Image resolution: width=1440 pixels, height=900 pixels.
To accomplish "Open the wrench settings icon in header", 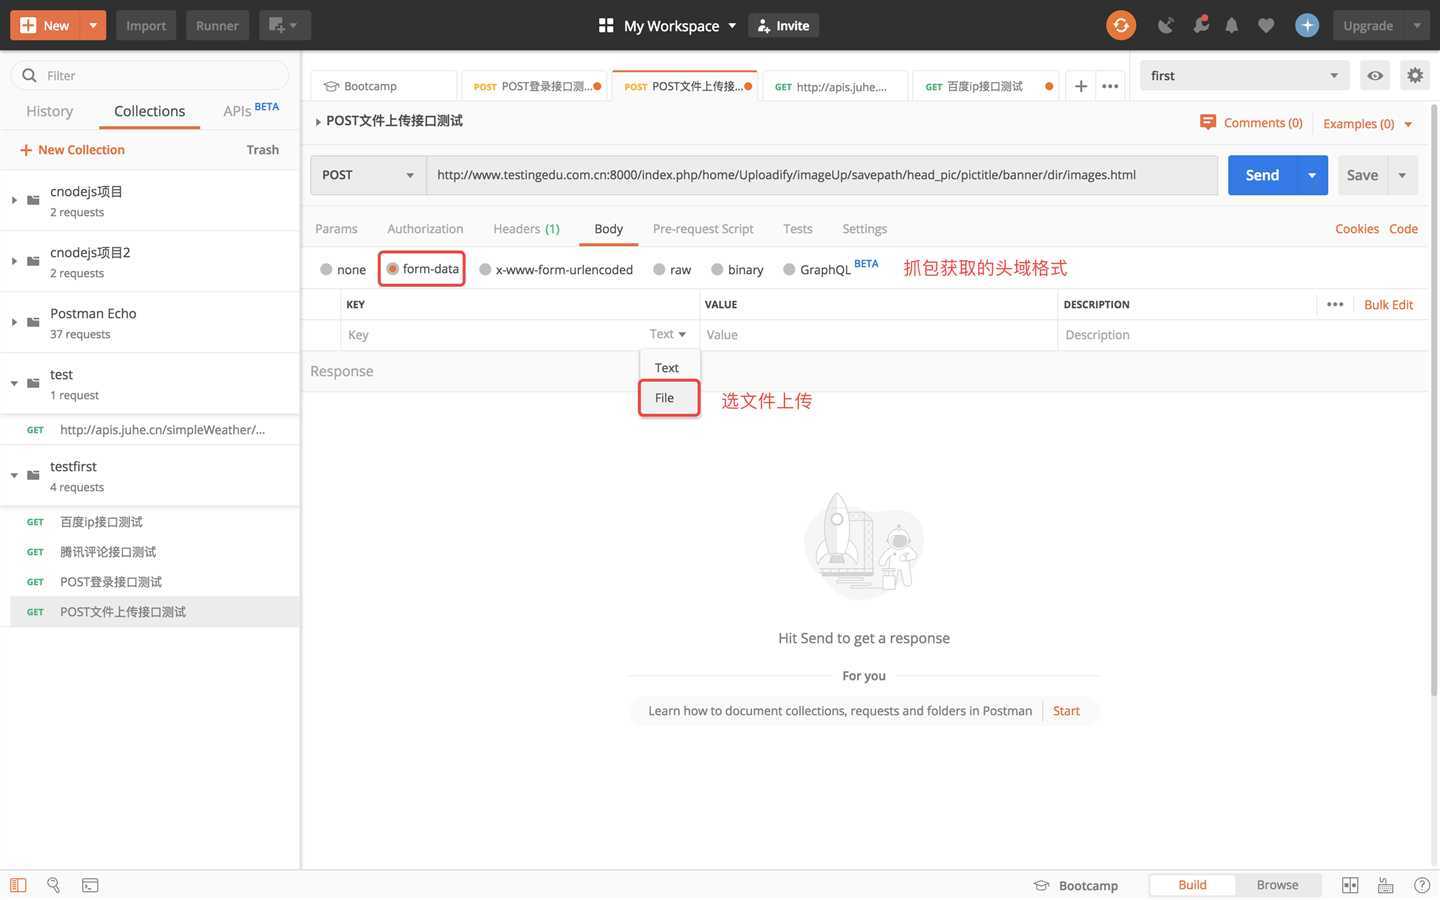I will point(1200,25).
